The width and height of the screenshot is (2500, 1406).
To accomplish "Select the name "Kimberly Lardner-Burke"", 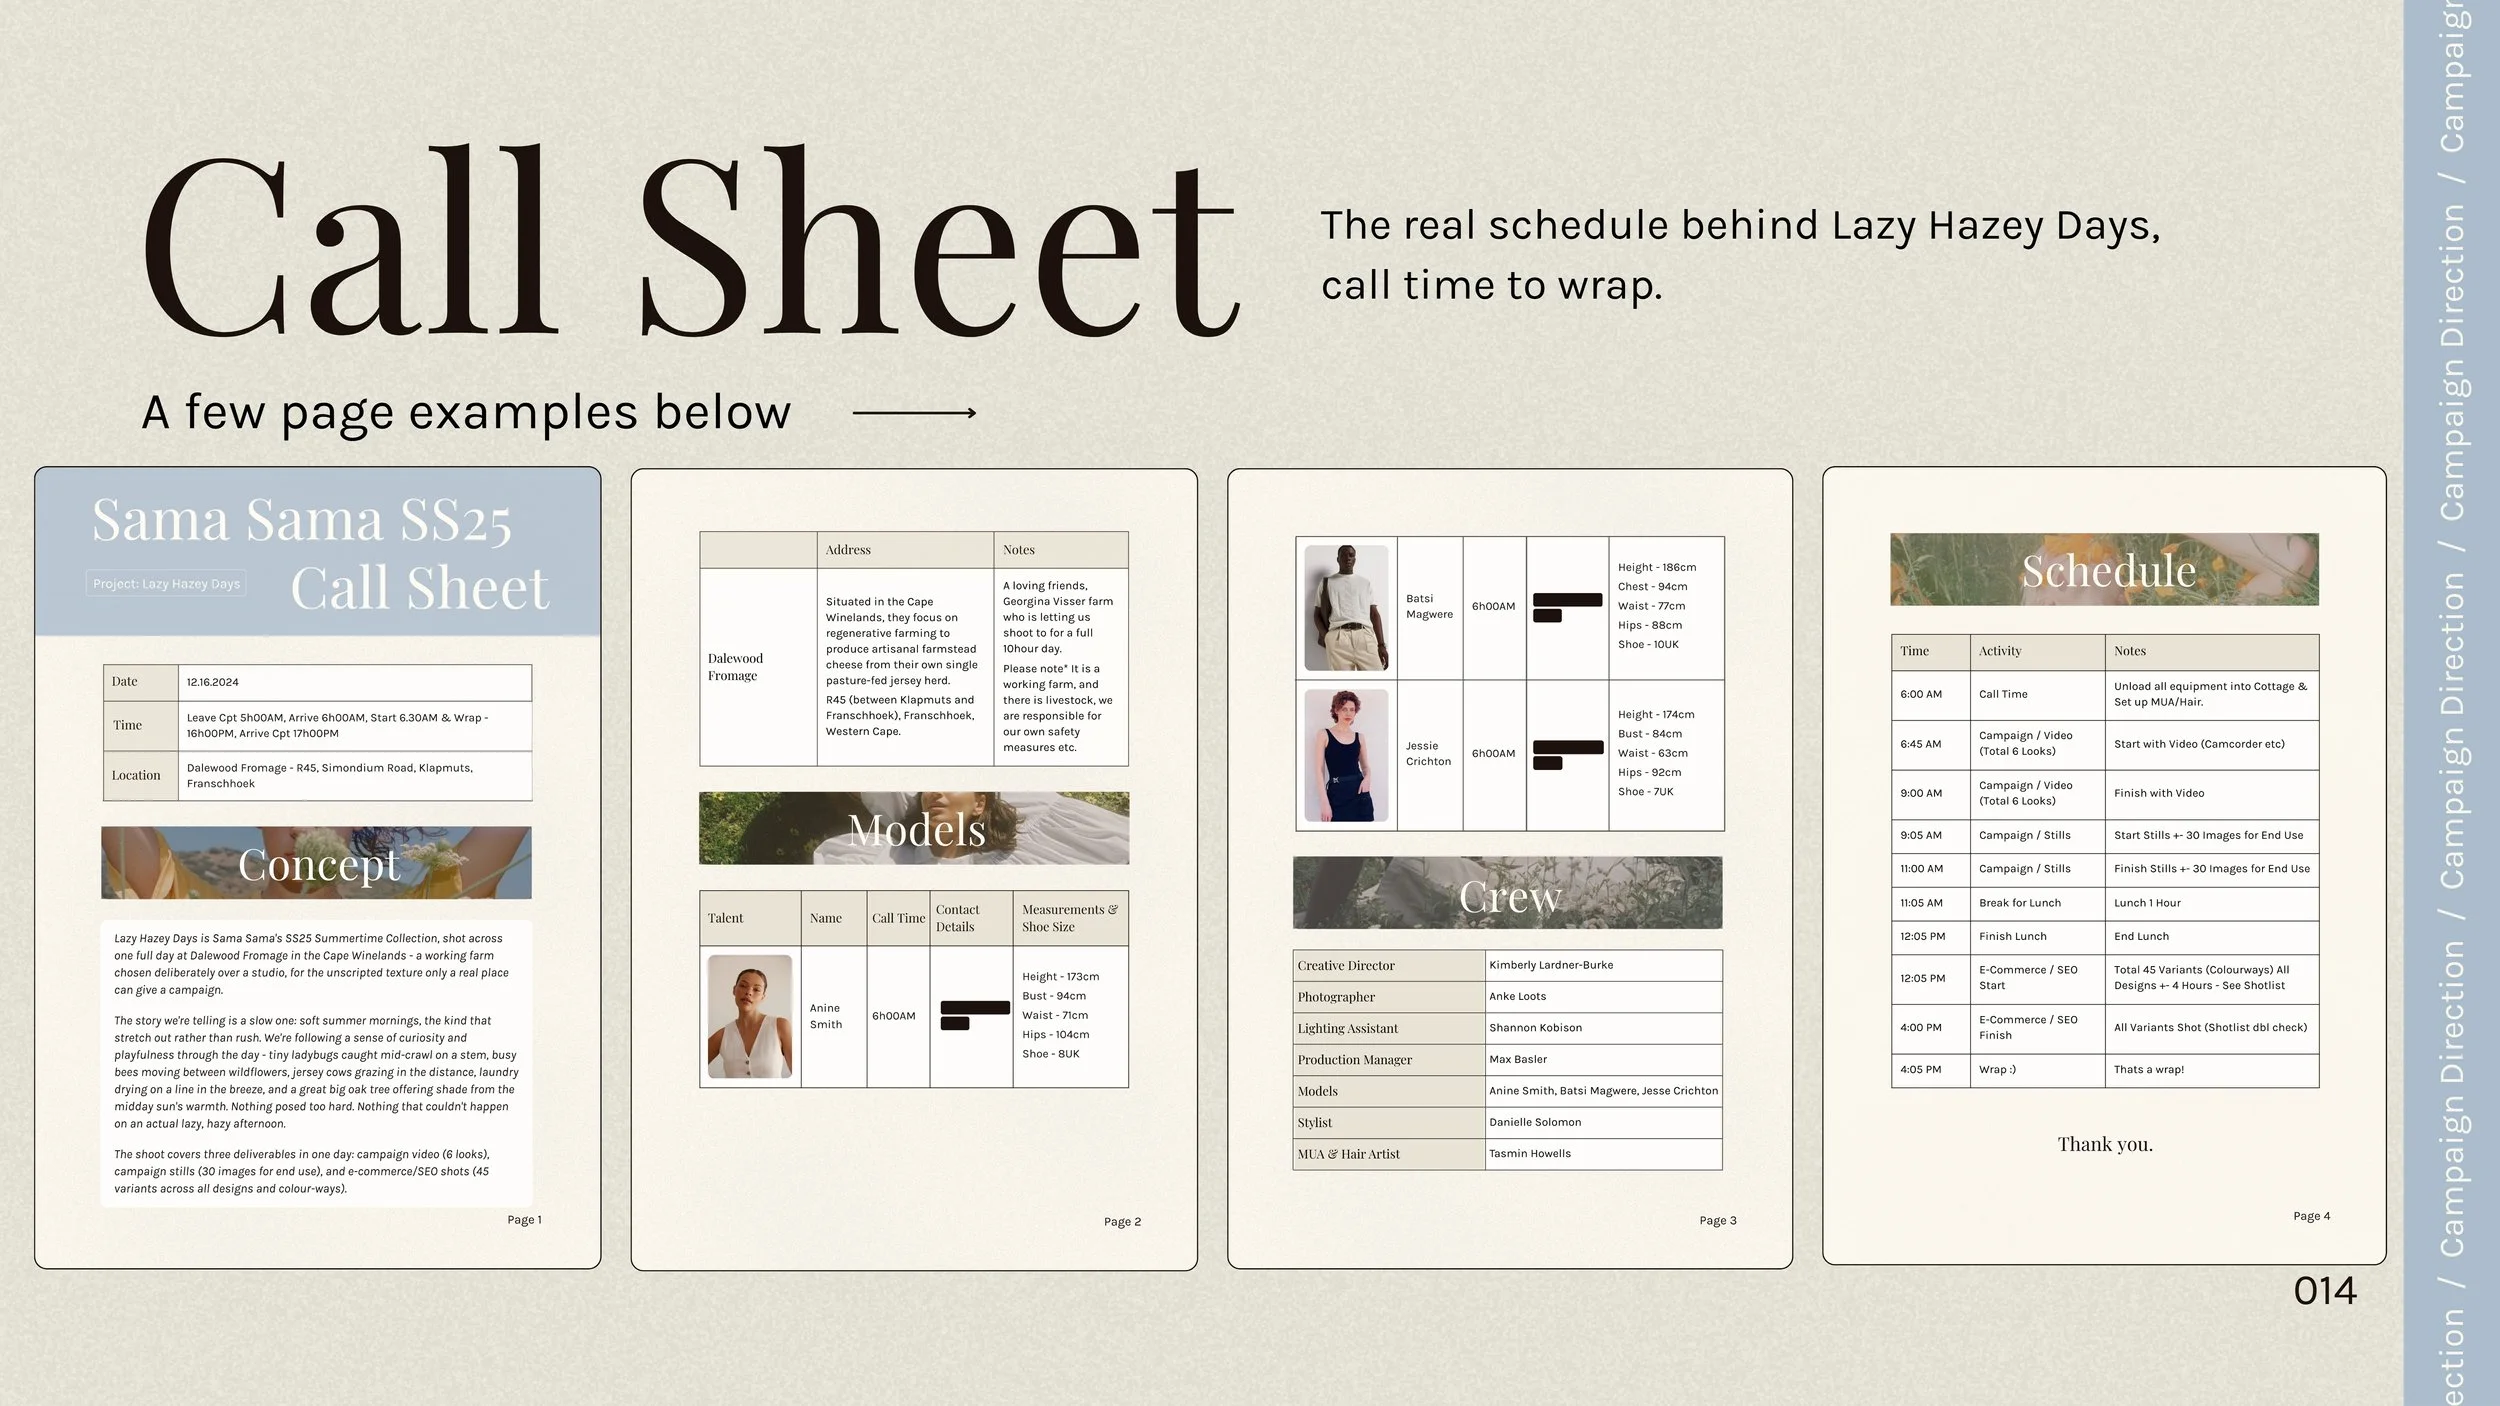I will [x=1551, y=965].
